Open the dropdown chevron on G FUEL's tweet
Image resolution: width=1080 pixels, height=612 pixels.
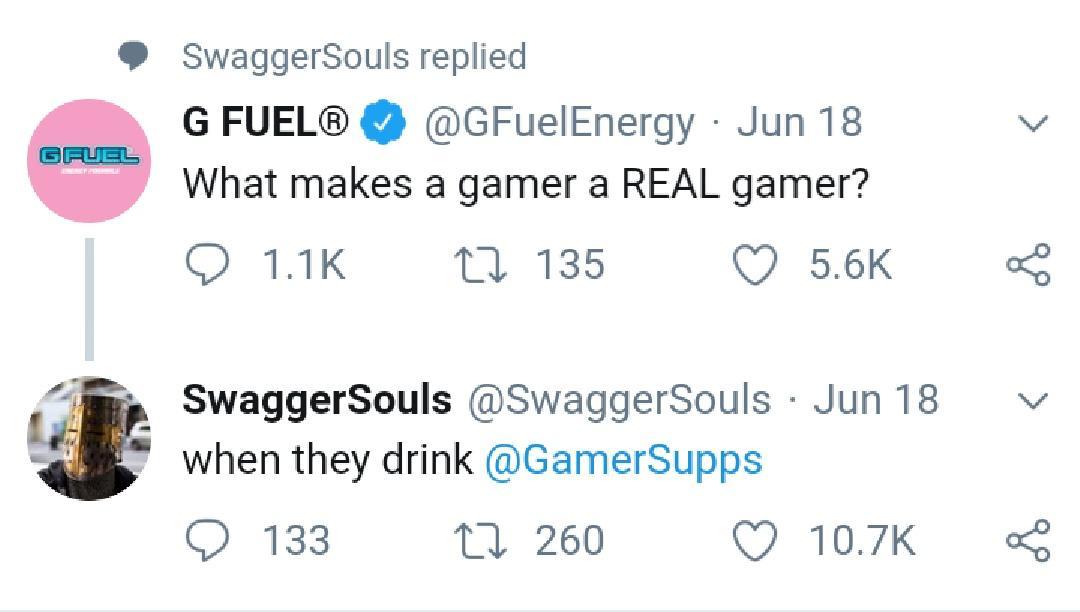point(1031,122)
